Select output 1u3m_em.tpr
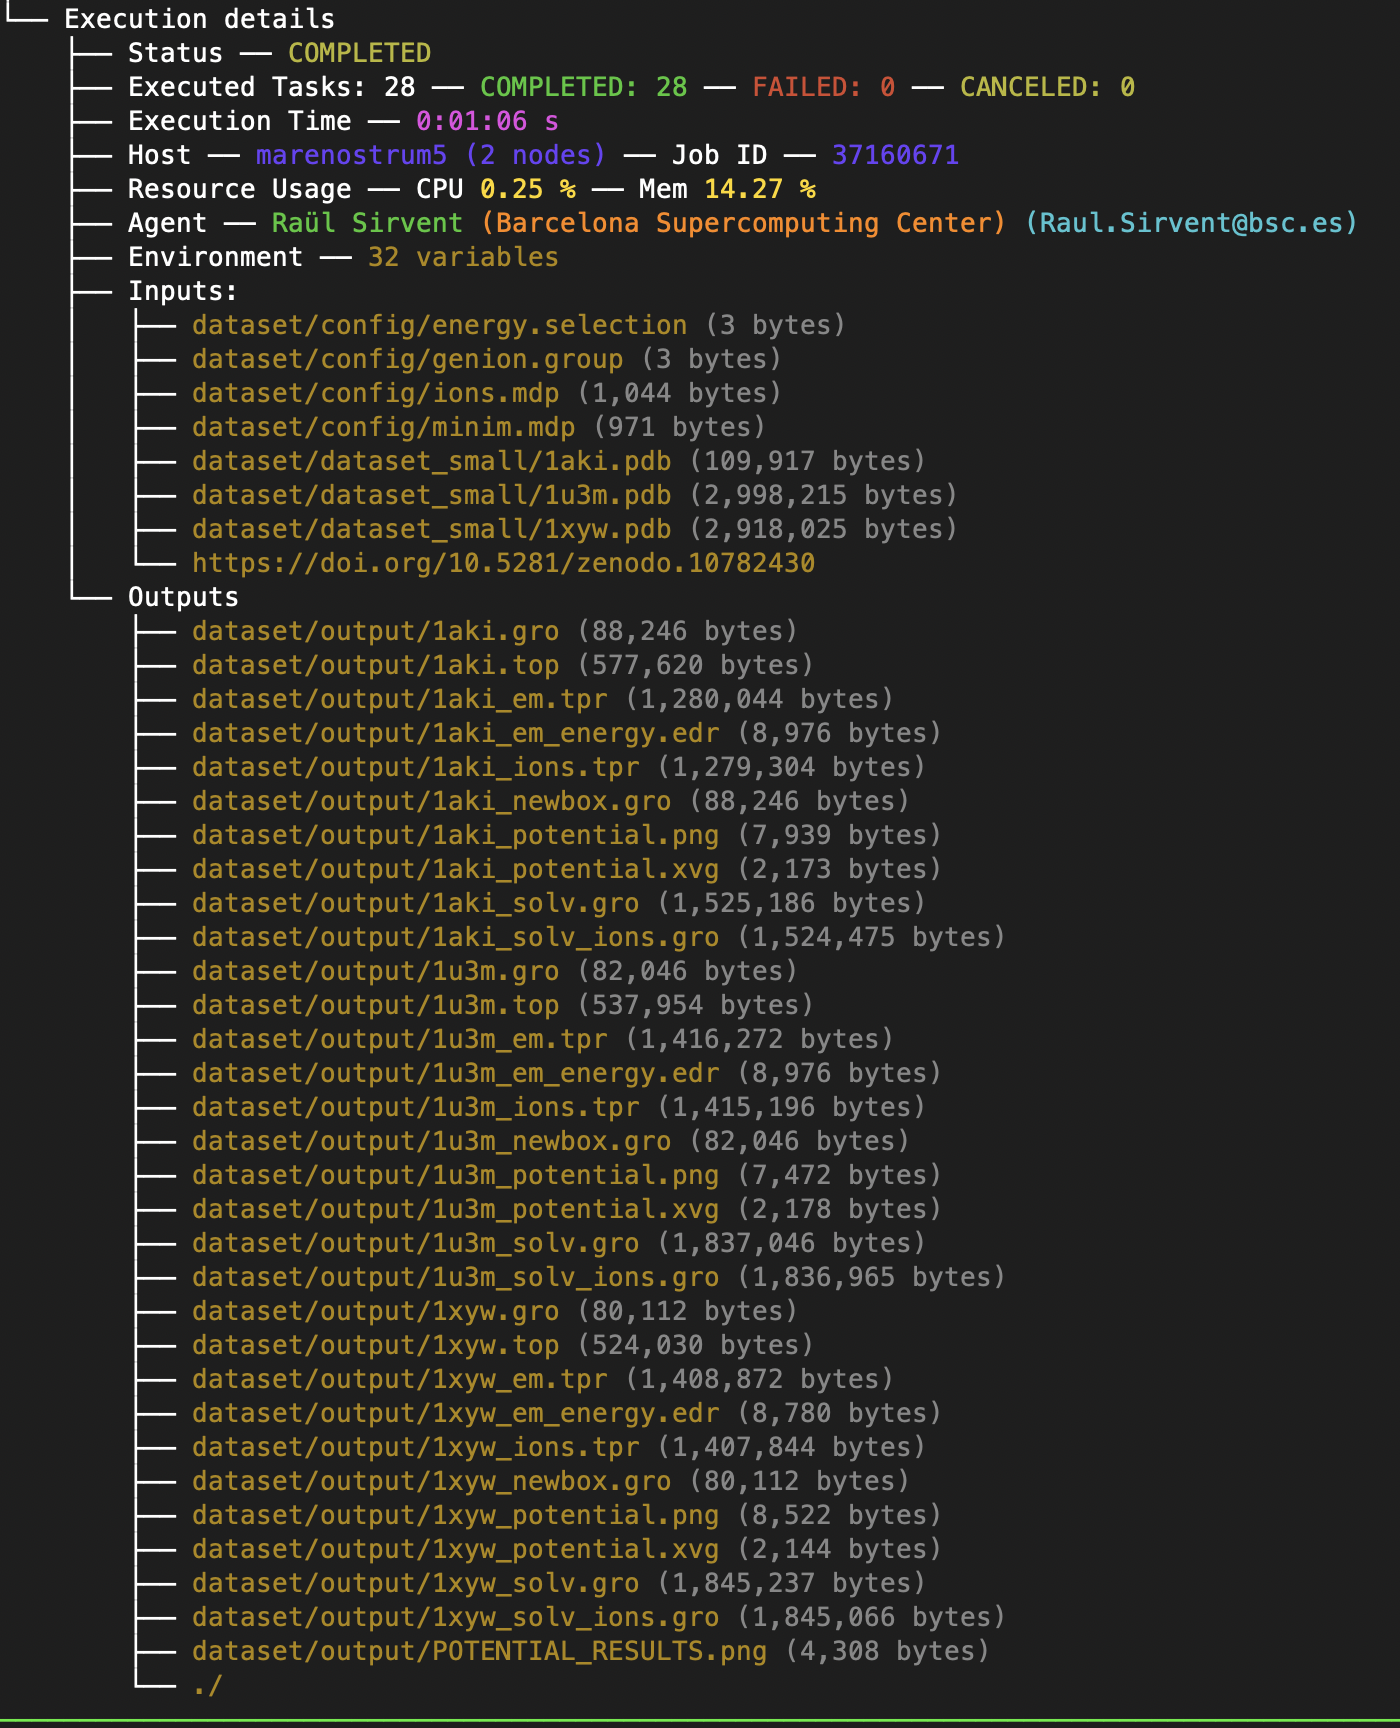This screenshot has height=1728, width=1400. (399, 1039)
